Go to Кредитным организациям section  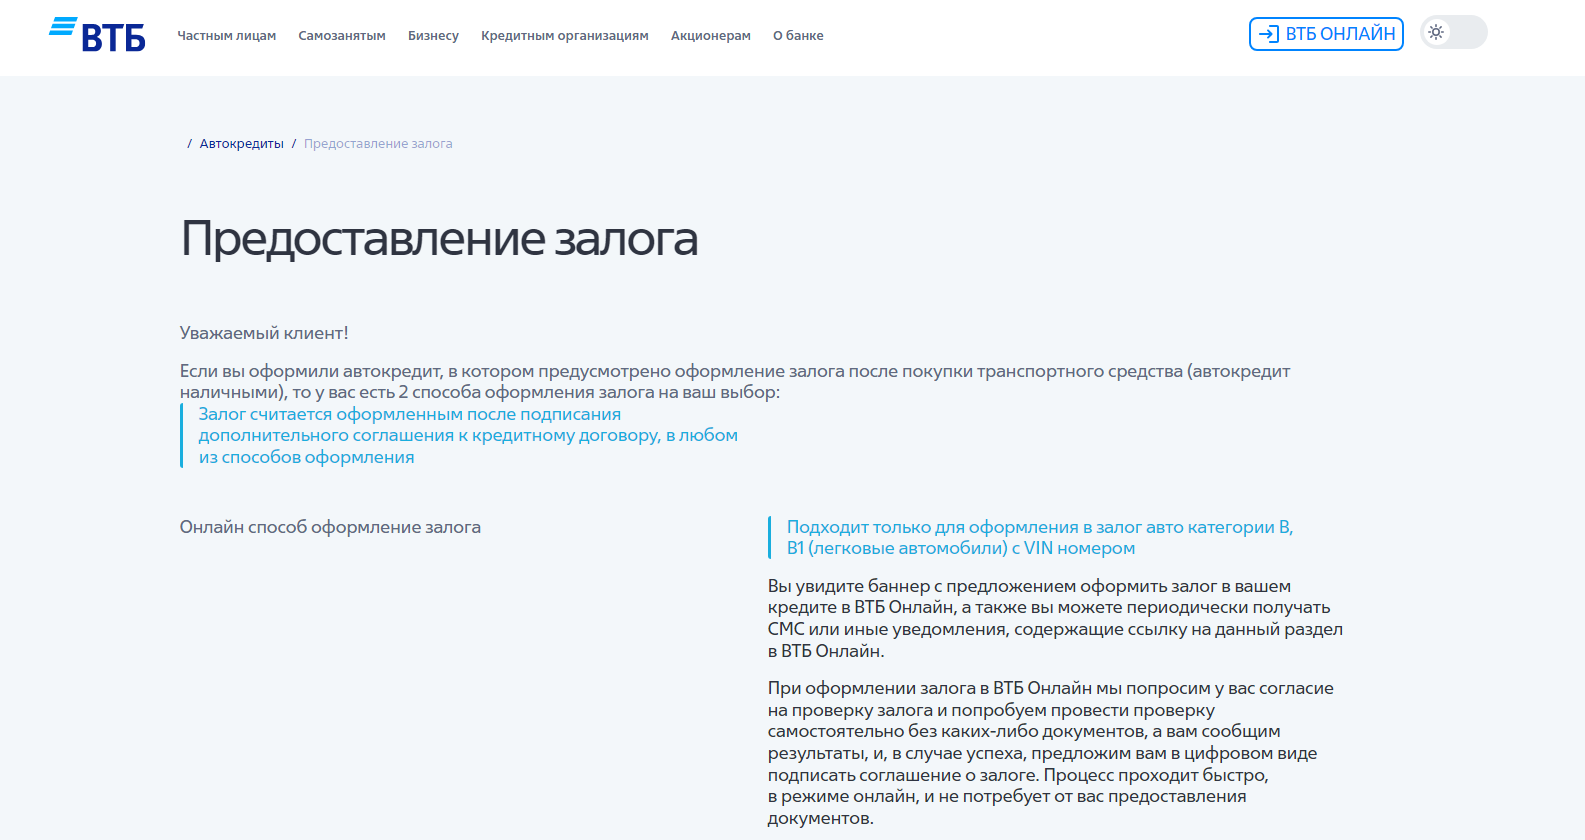pos(565,36)
